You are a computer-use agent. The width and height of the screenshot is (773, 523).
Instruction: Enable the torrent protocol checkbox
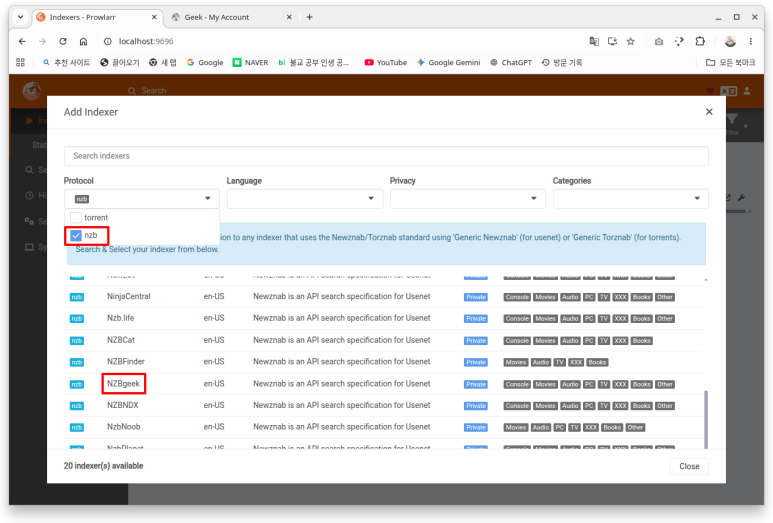[76, 217]
